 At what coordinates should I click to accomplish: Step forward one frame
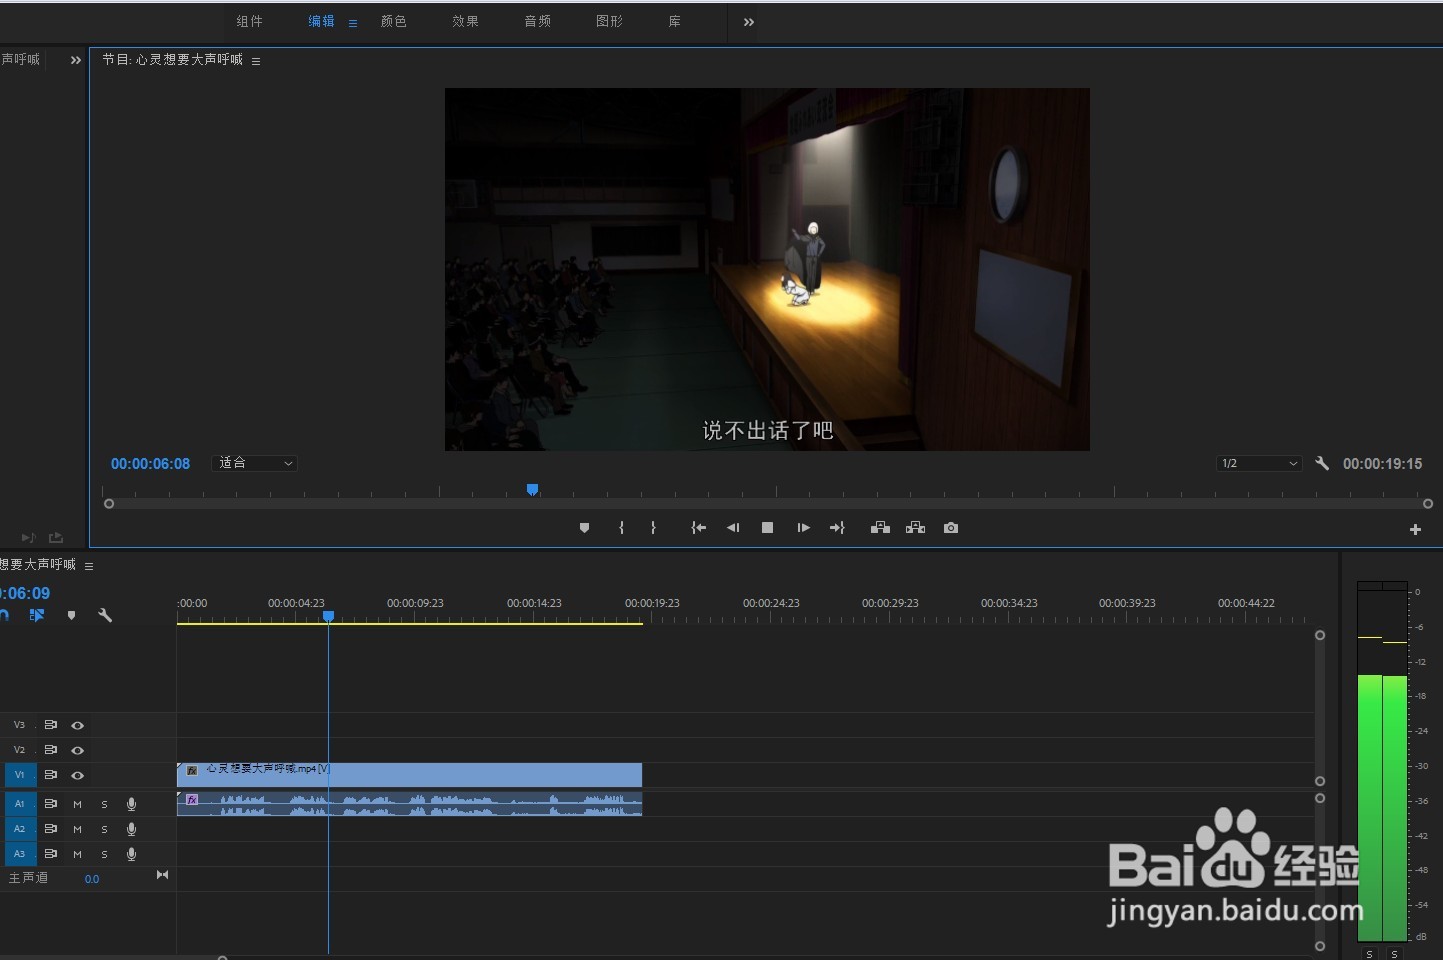click(x=803, y=528)
